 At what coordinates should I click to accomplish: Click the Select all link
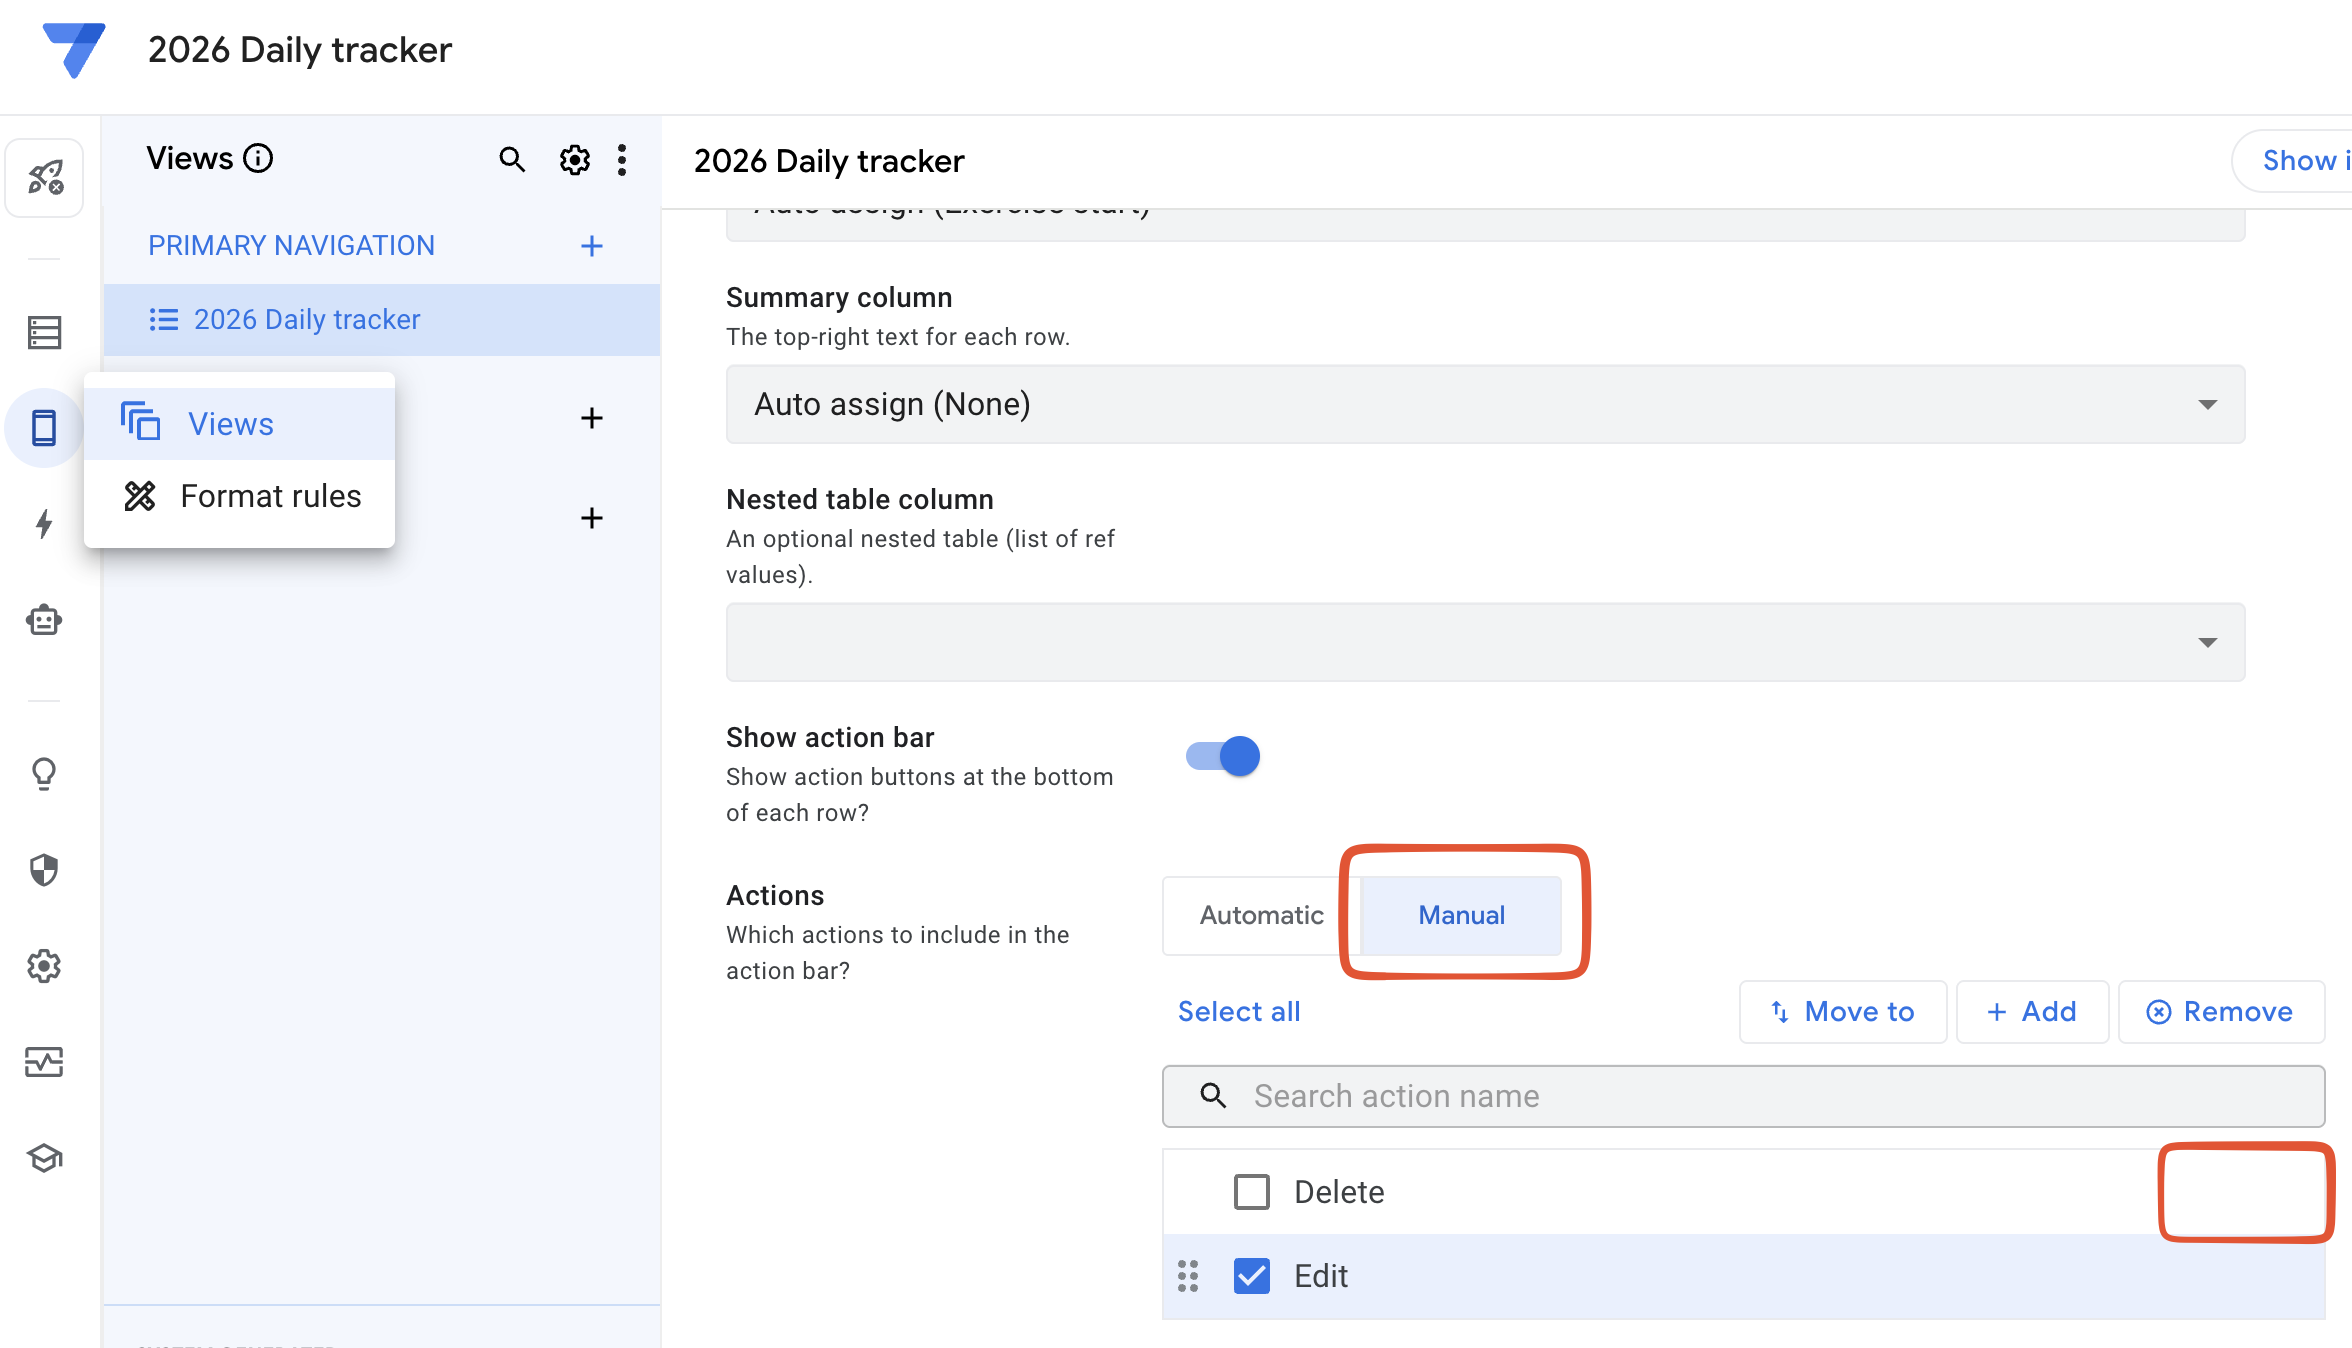1239,1012
